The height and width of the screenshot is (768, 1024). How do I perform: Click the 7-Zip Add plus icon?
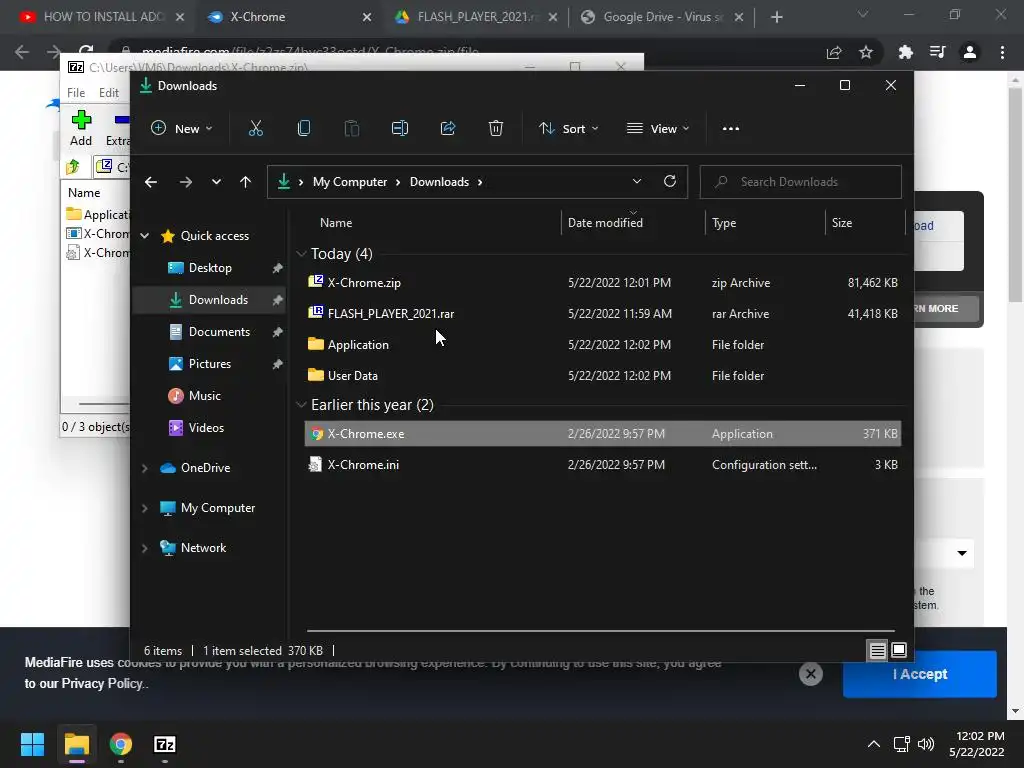(x=81, y=120)
